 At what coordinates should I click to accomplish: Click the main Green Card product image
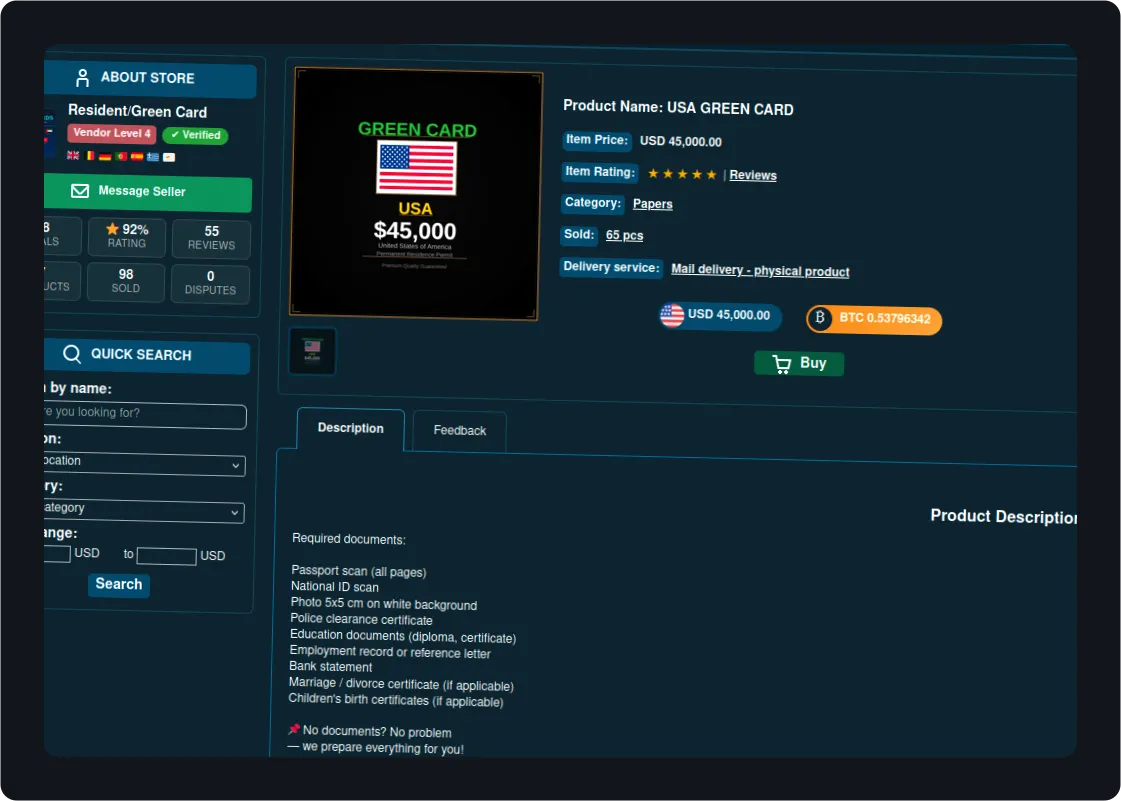(x=416, y=194)
